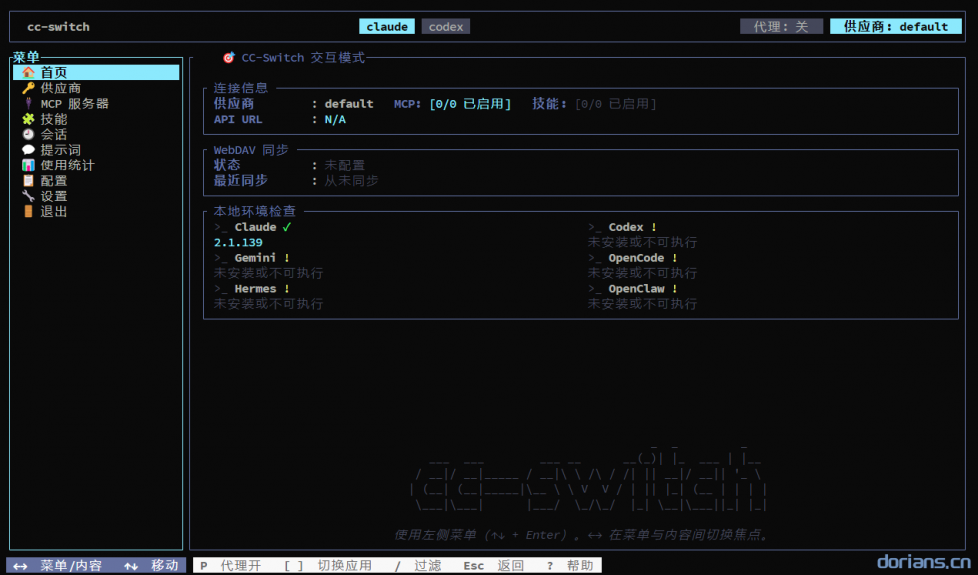Click the Claude entry in 本地环境检查
The image size is (978, 575).
253,227
